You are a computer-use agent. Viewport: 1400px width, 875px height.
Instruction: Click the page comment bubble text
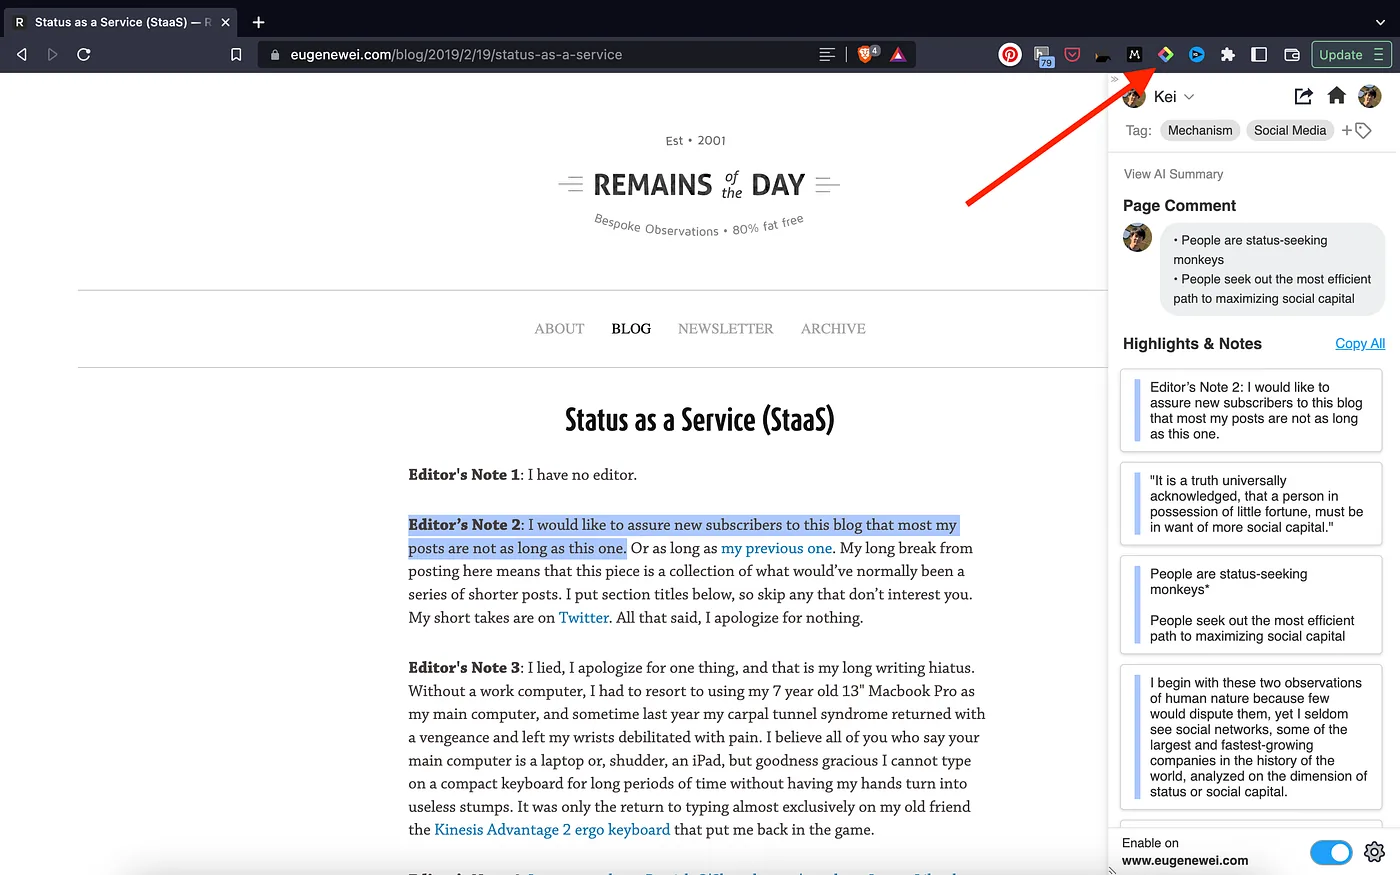click(x=1272, y=269)
